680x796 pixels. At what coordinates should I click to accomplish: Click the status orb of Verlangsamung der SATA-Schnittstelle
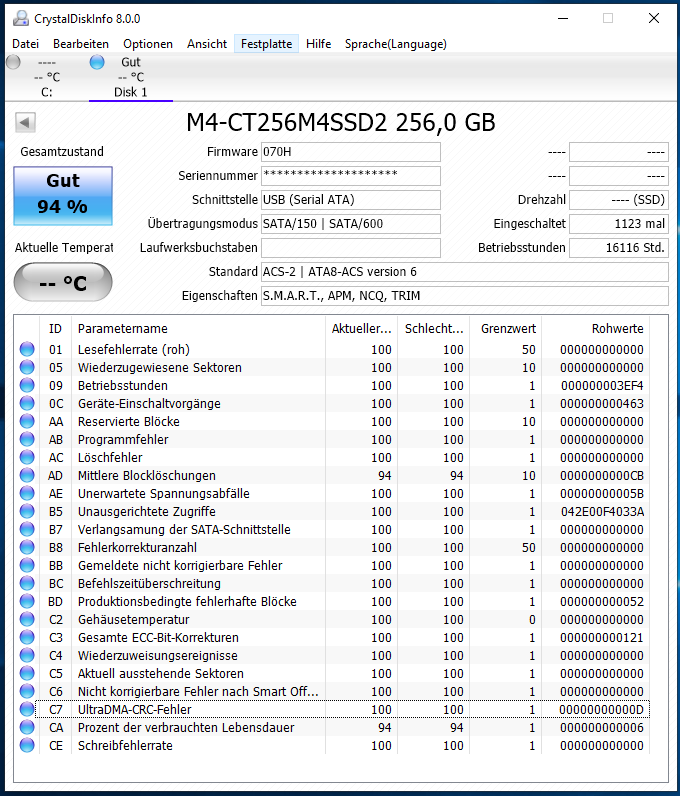click(x=27, y=529)
